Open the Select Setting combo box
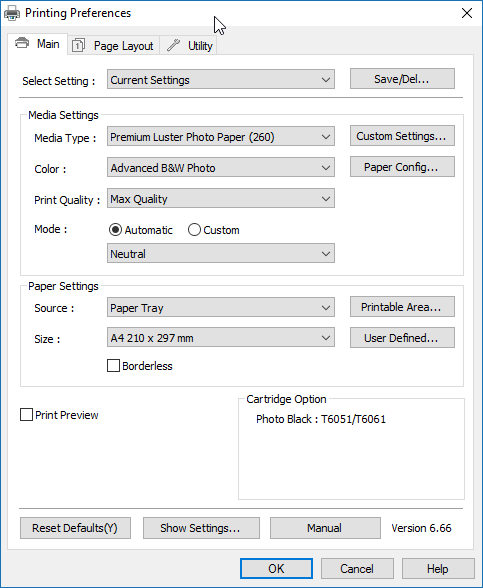 coord(221,80)
